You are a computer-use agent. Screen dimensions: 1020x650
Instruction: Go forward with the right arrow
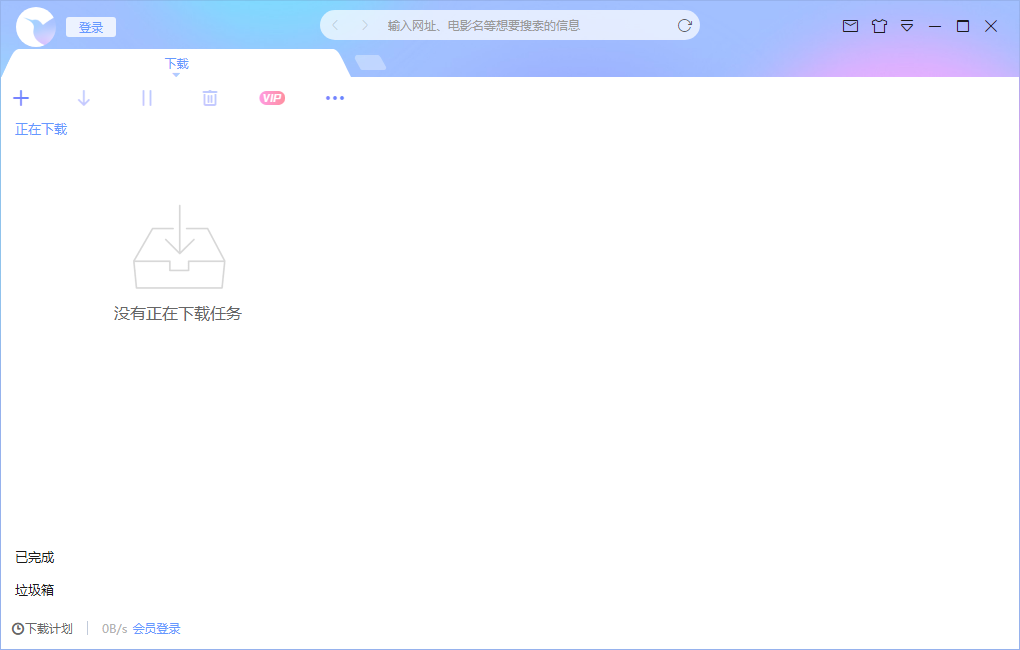coord(365,25)
